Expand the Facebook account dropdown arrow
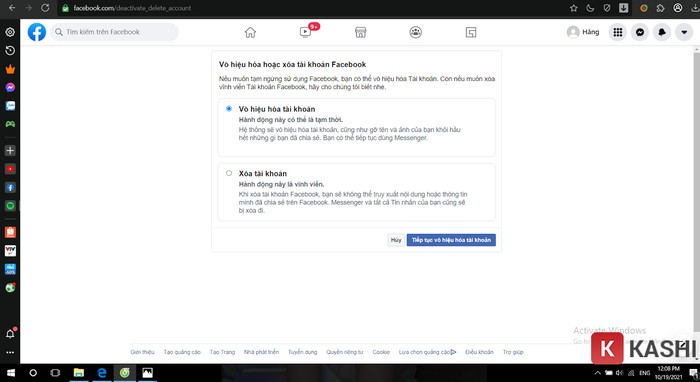The height and width of the screenshot is (382, 700). point(684,32)
